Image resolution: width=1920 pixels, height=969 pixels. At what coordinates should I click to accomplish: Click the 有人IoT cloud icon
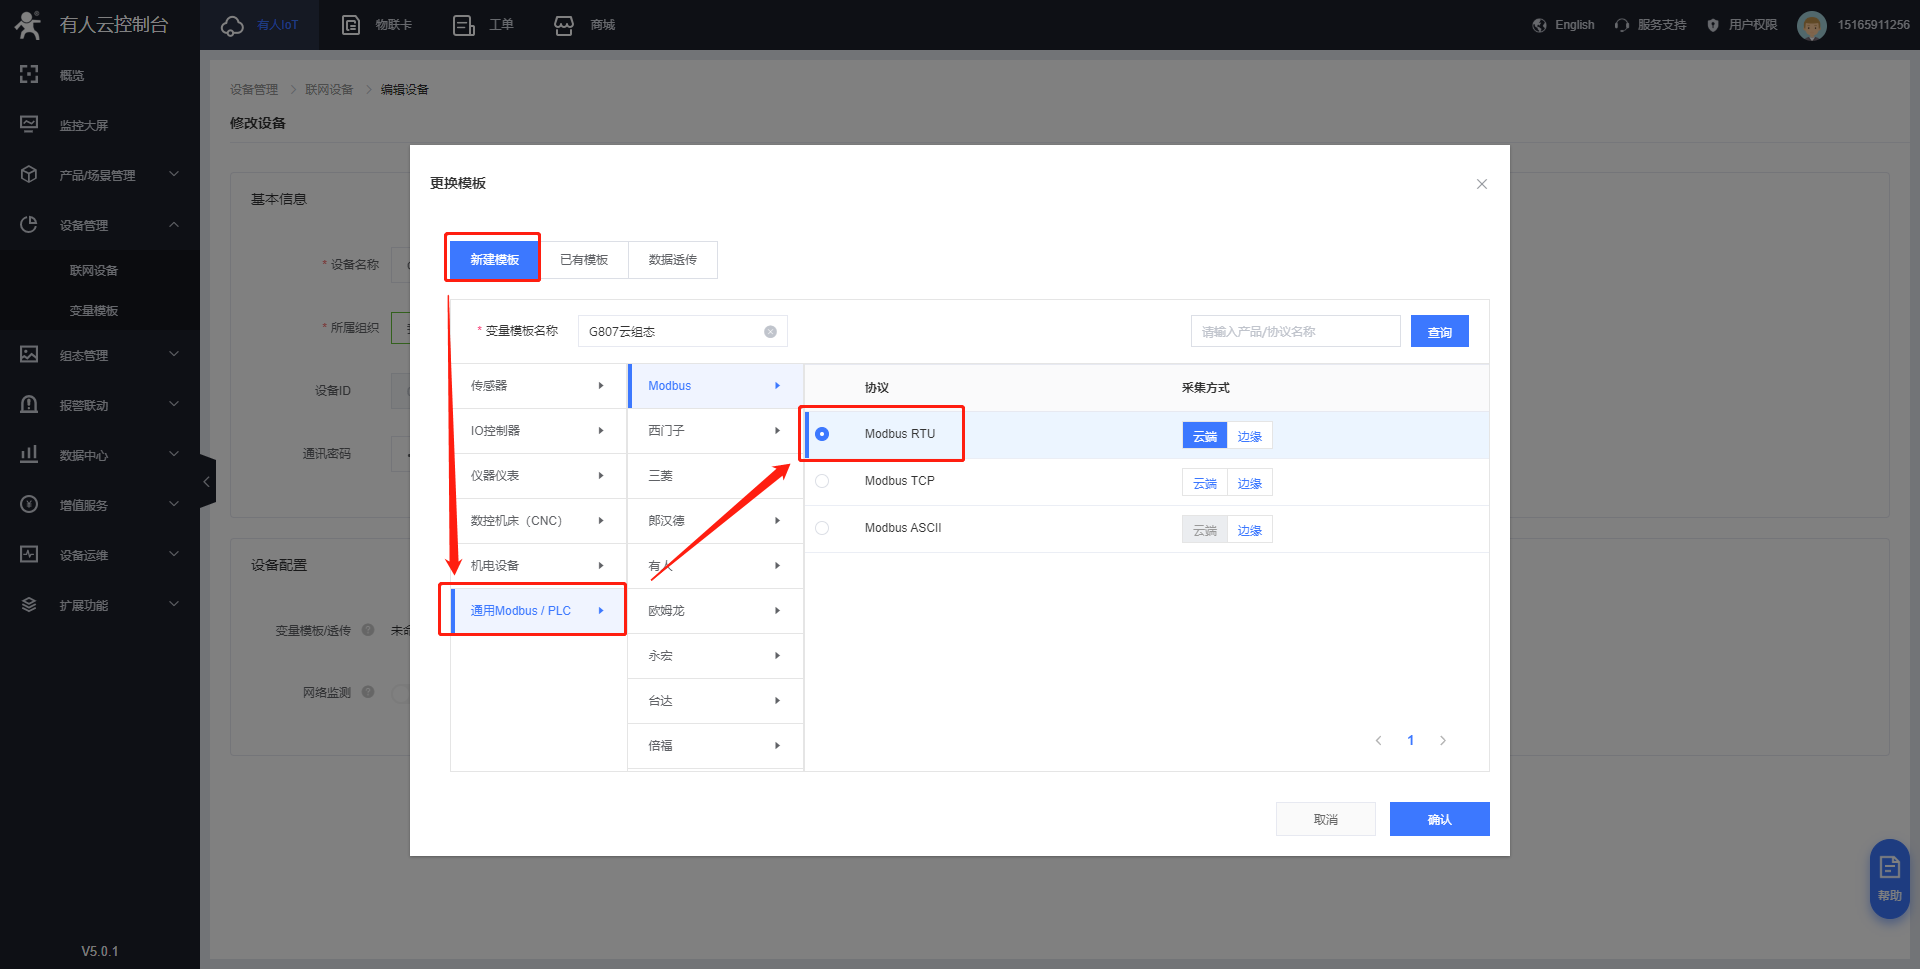[x=232, y=25]
